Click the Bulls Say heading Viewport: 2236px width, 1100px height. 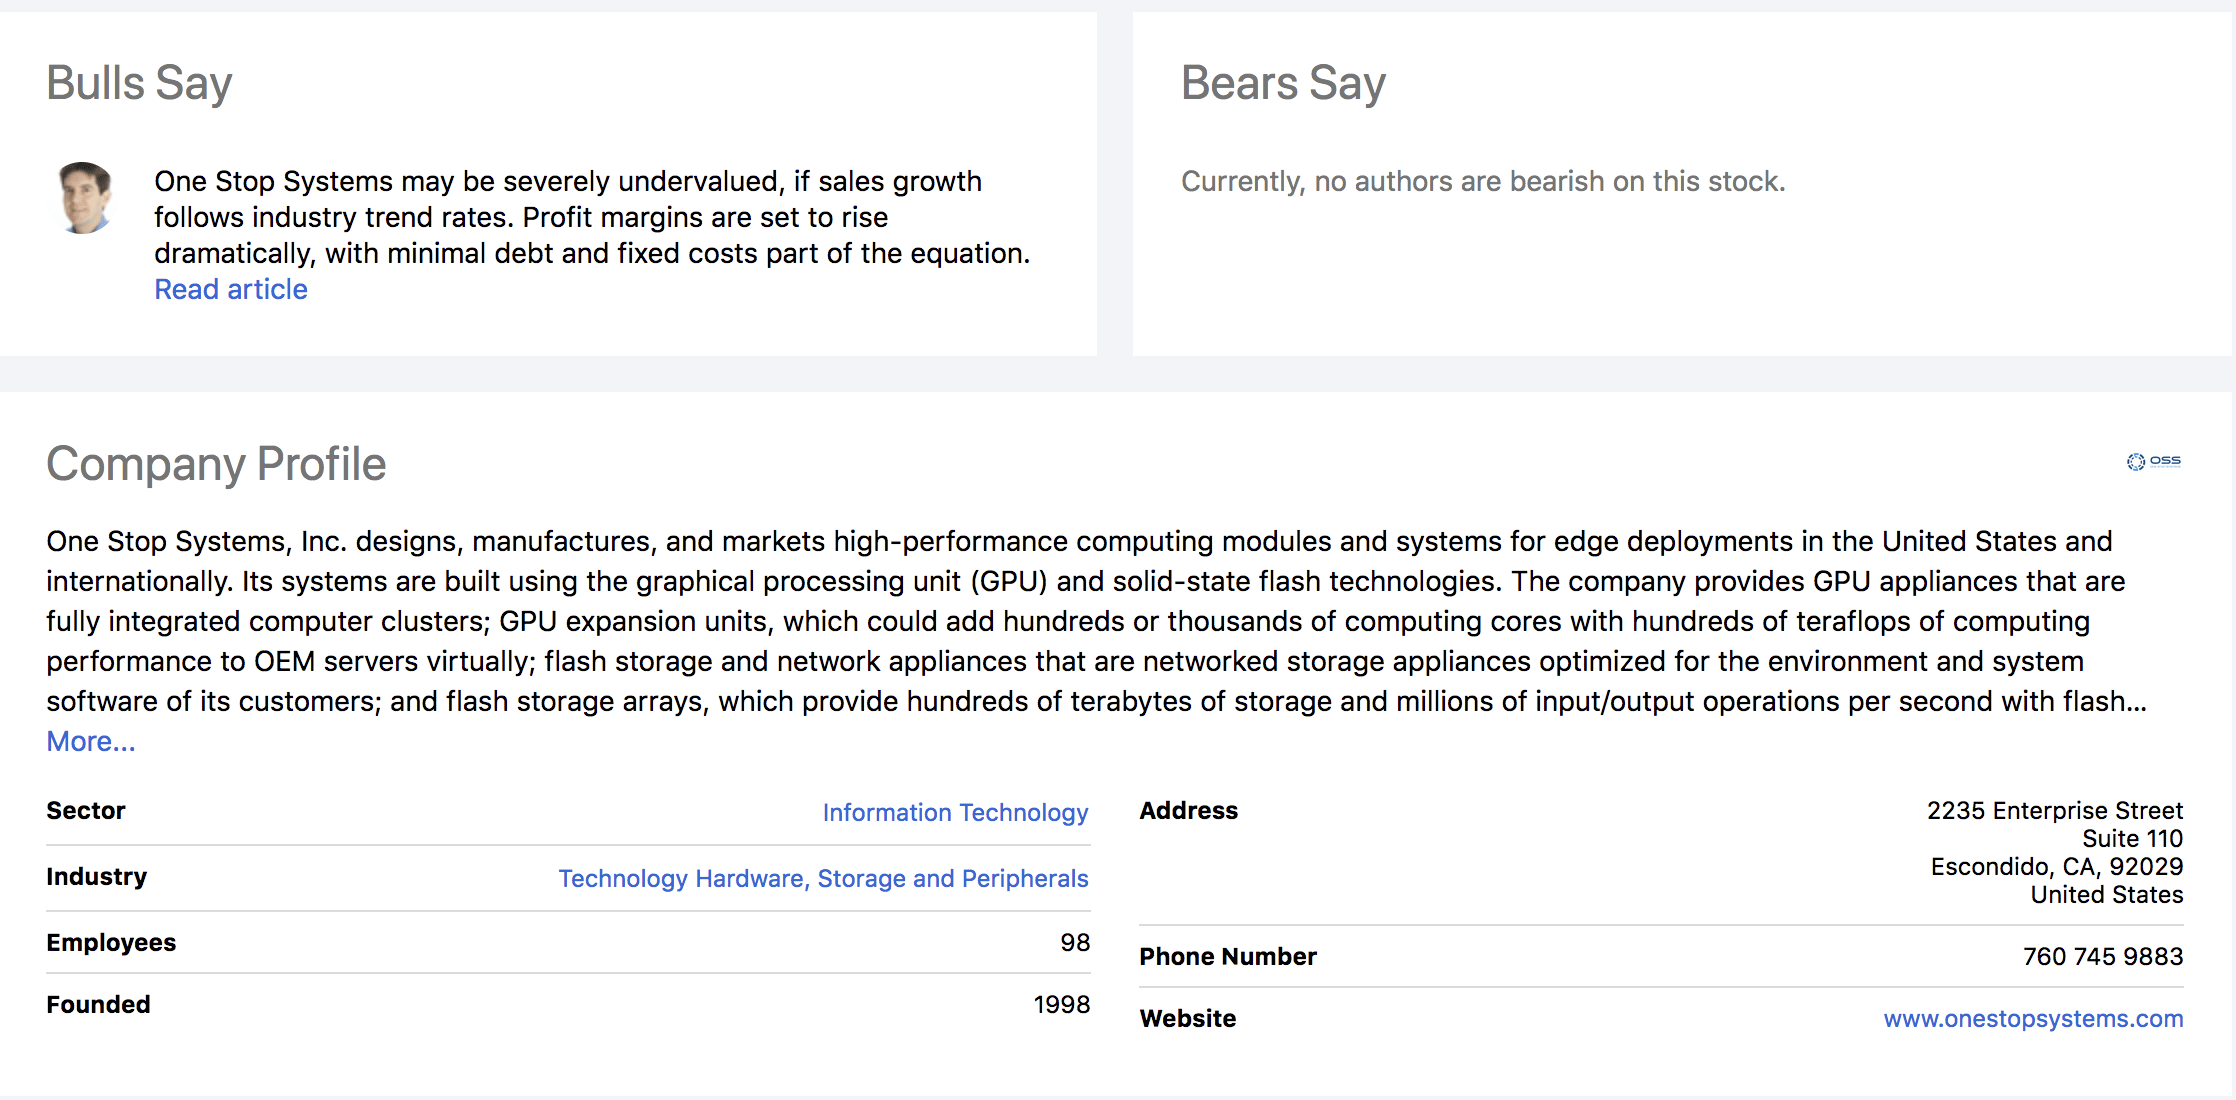pos(140,83)
